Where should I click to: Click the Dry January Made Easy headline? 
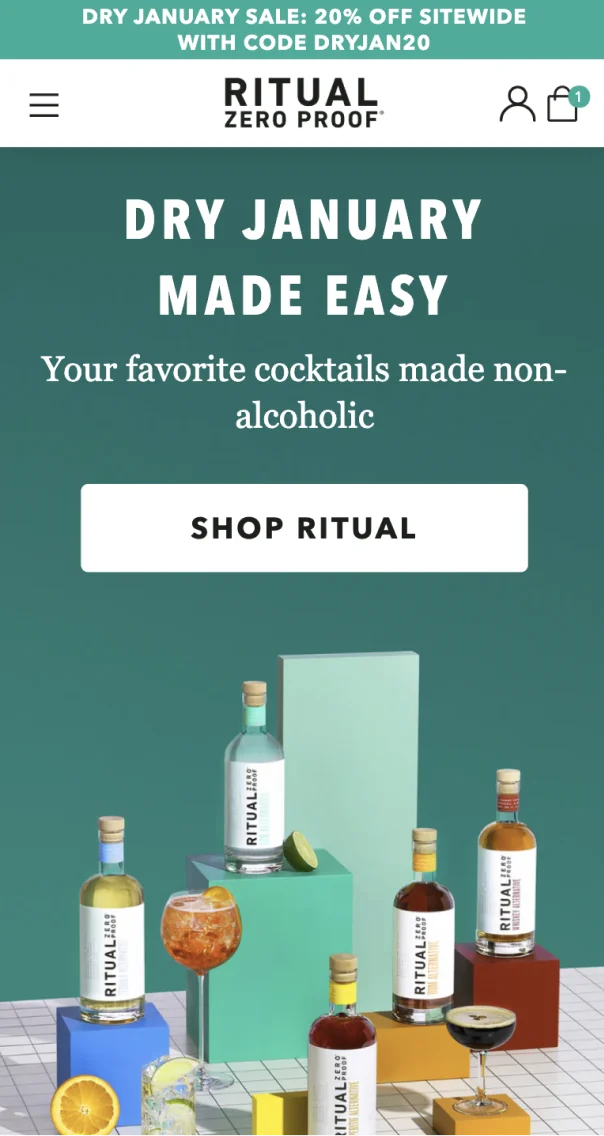(303, 256)
